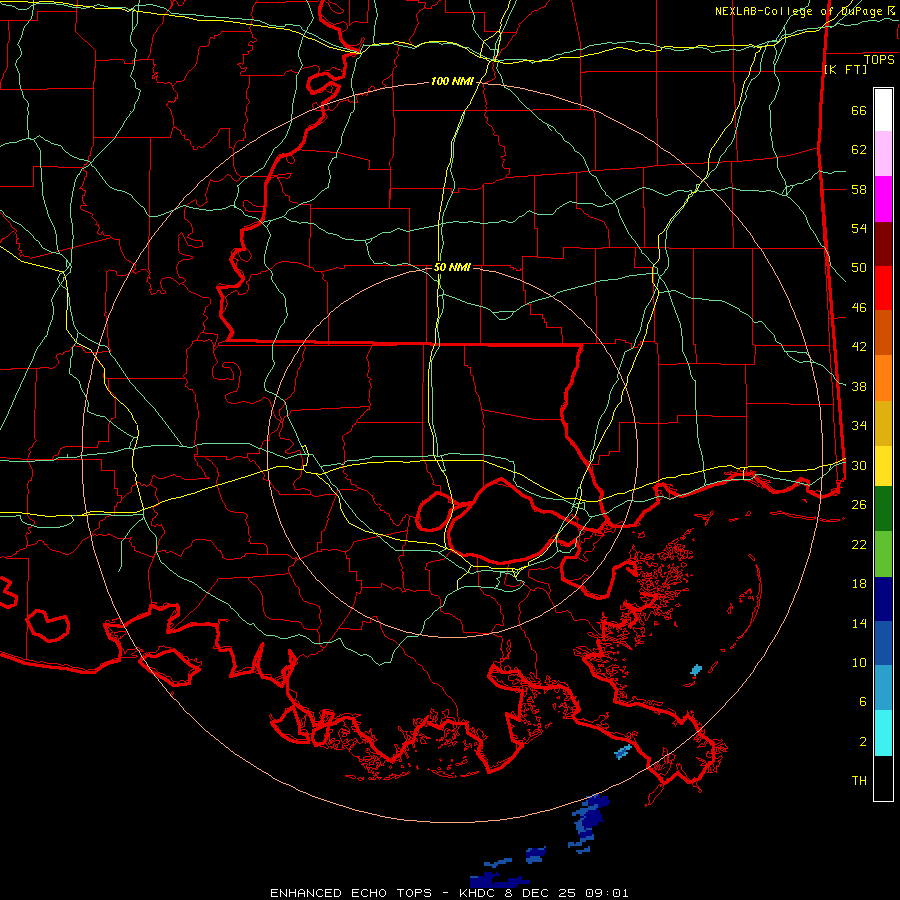Click the light pink legend swatch
The height and width of the screenshot is (900, 900).
tap(883, 154)
